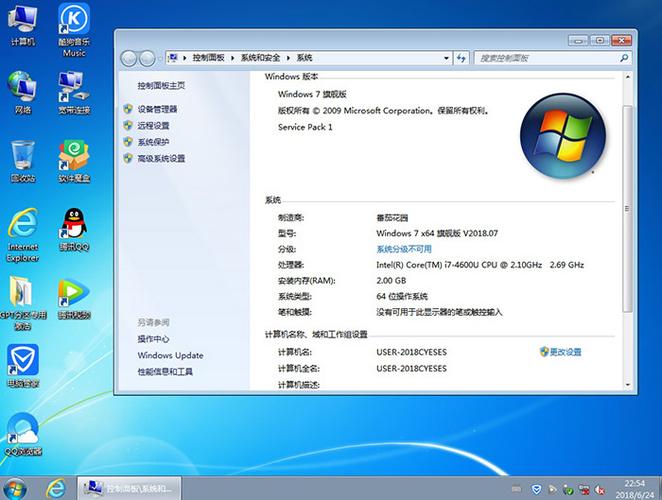Select the 网络 desktop icon
662x500 pixels.
click(22, 93)
